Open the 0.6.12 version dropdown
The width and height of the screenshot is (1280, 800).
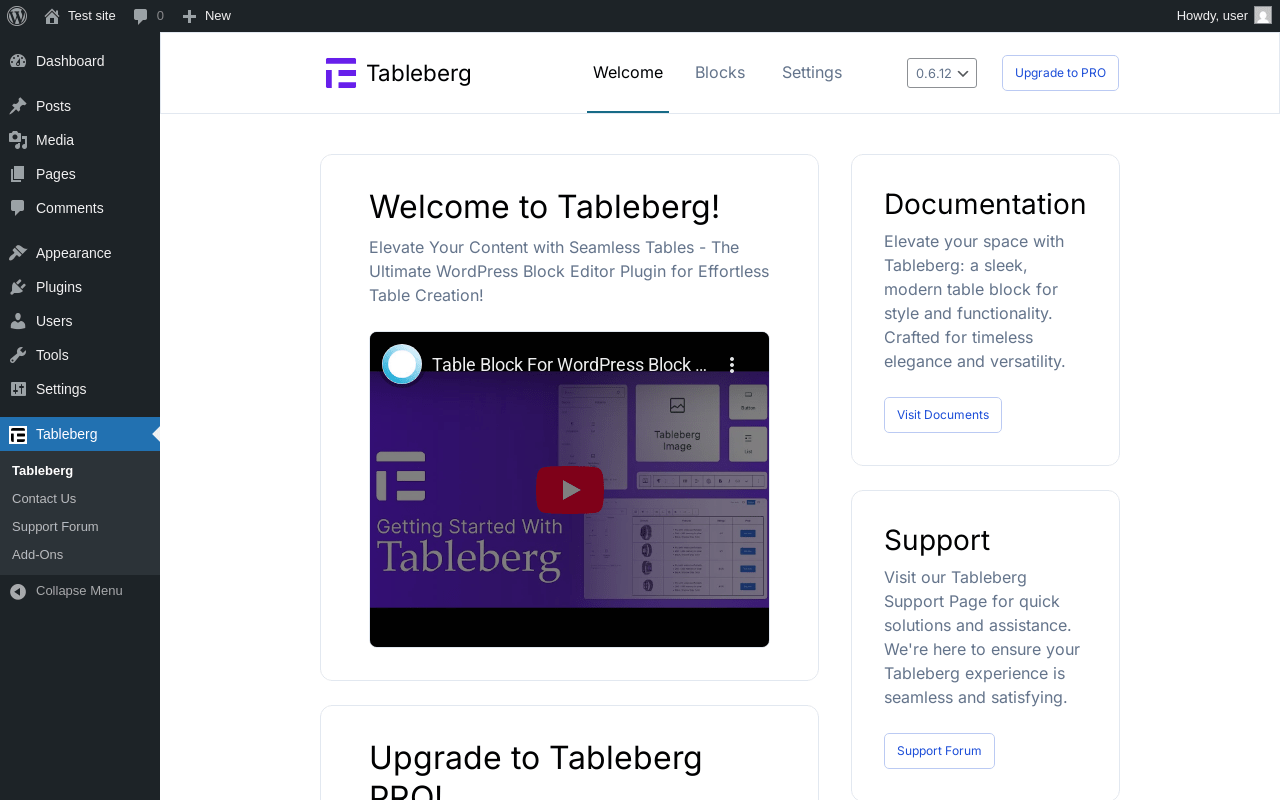(x=942, y=73)
